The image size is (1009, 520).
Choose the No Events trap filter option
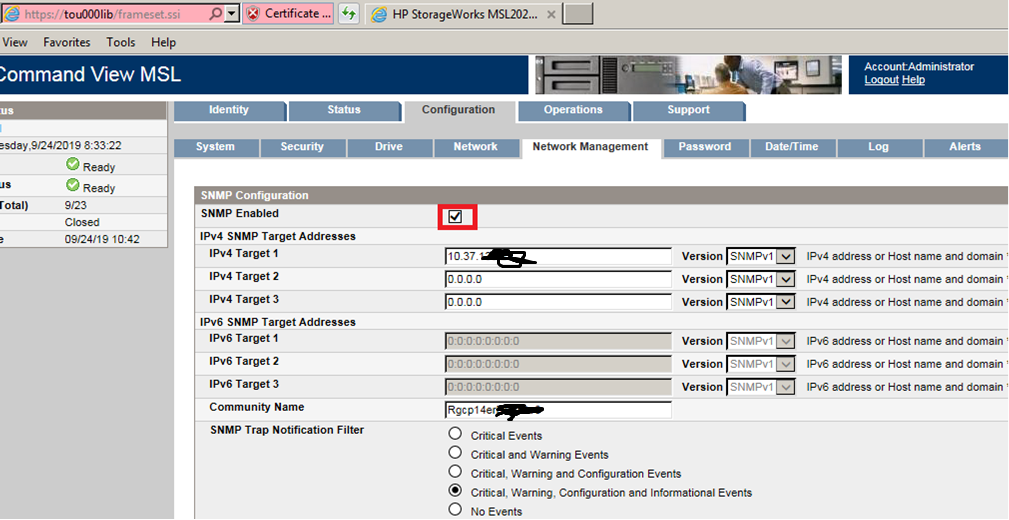click(456, 510)
